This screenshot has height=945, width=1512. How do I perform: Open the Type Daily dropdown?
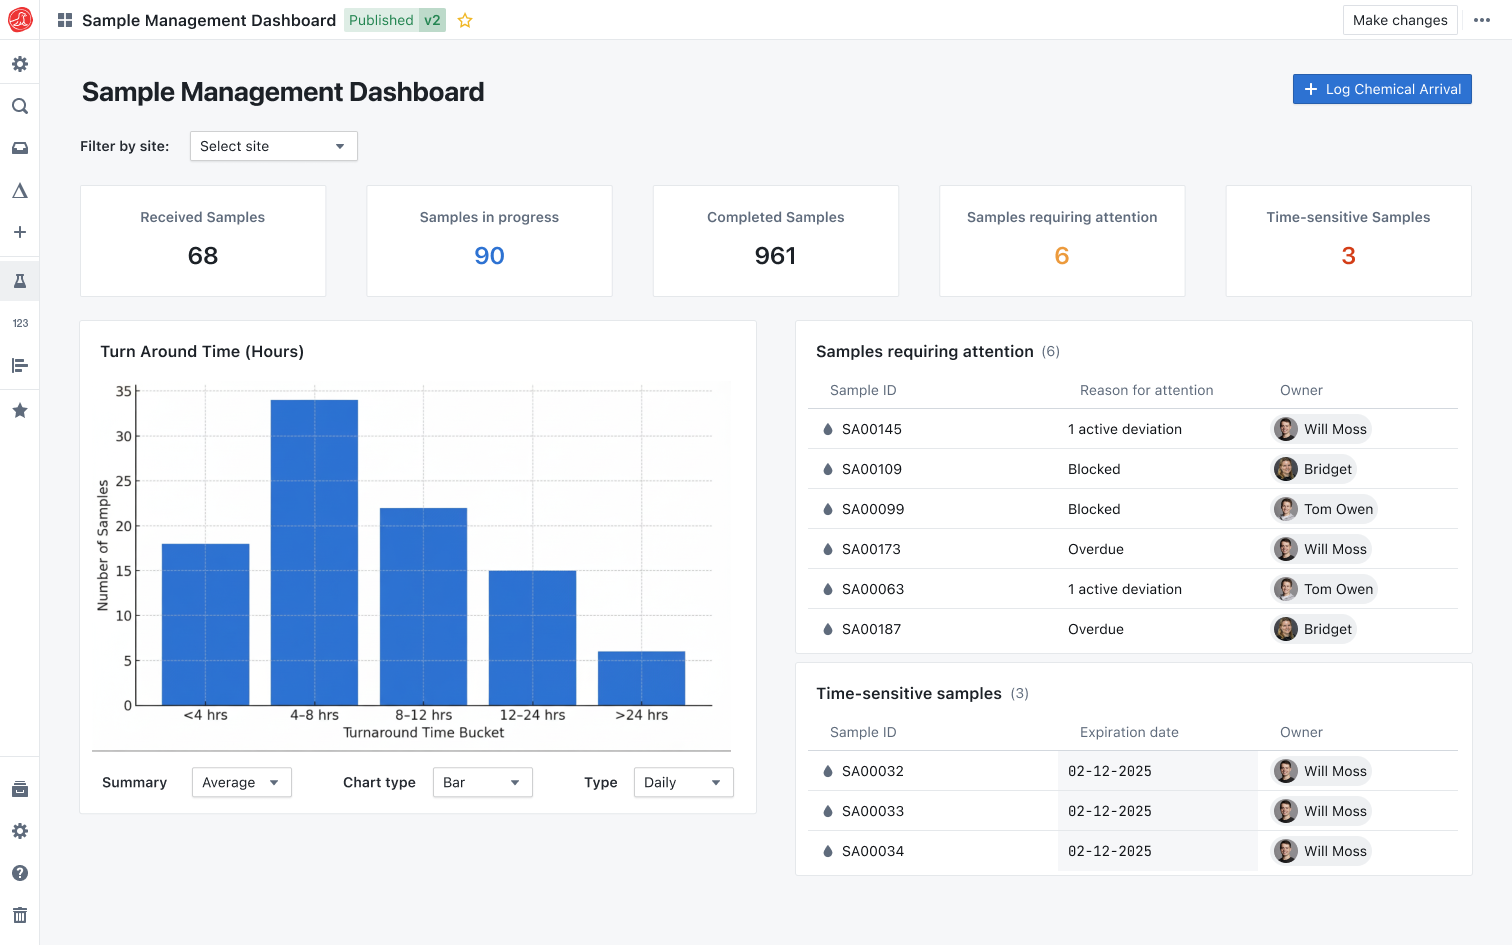pos(683,782)
